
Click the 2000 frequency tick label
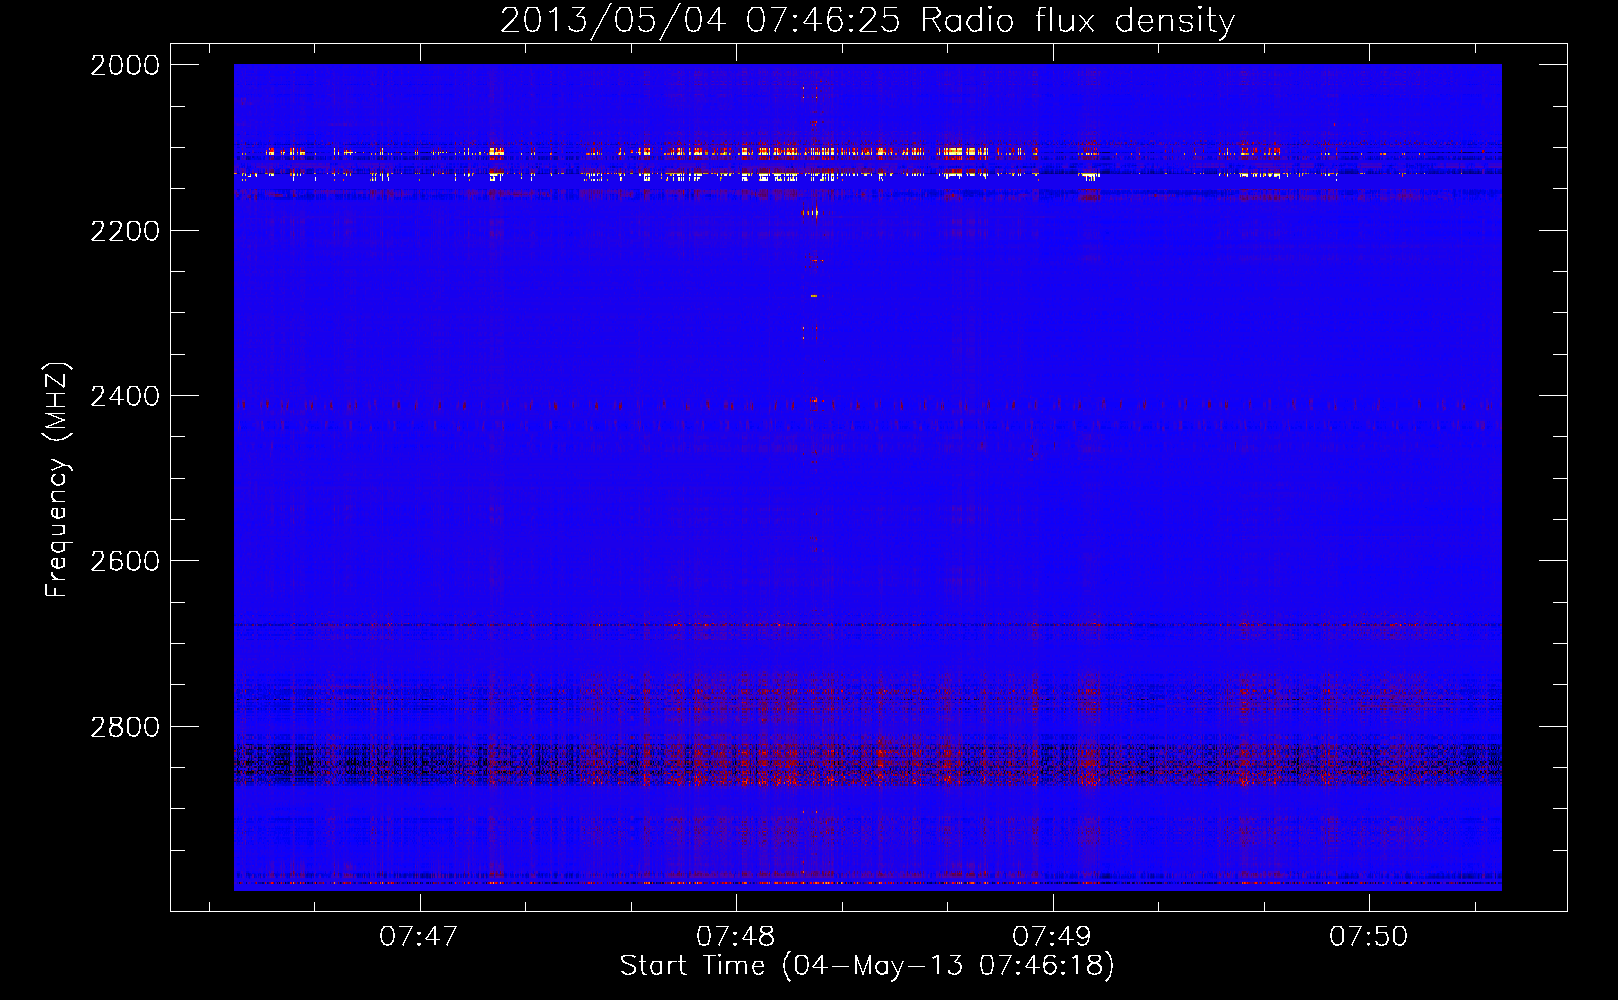coord(125,65)
